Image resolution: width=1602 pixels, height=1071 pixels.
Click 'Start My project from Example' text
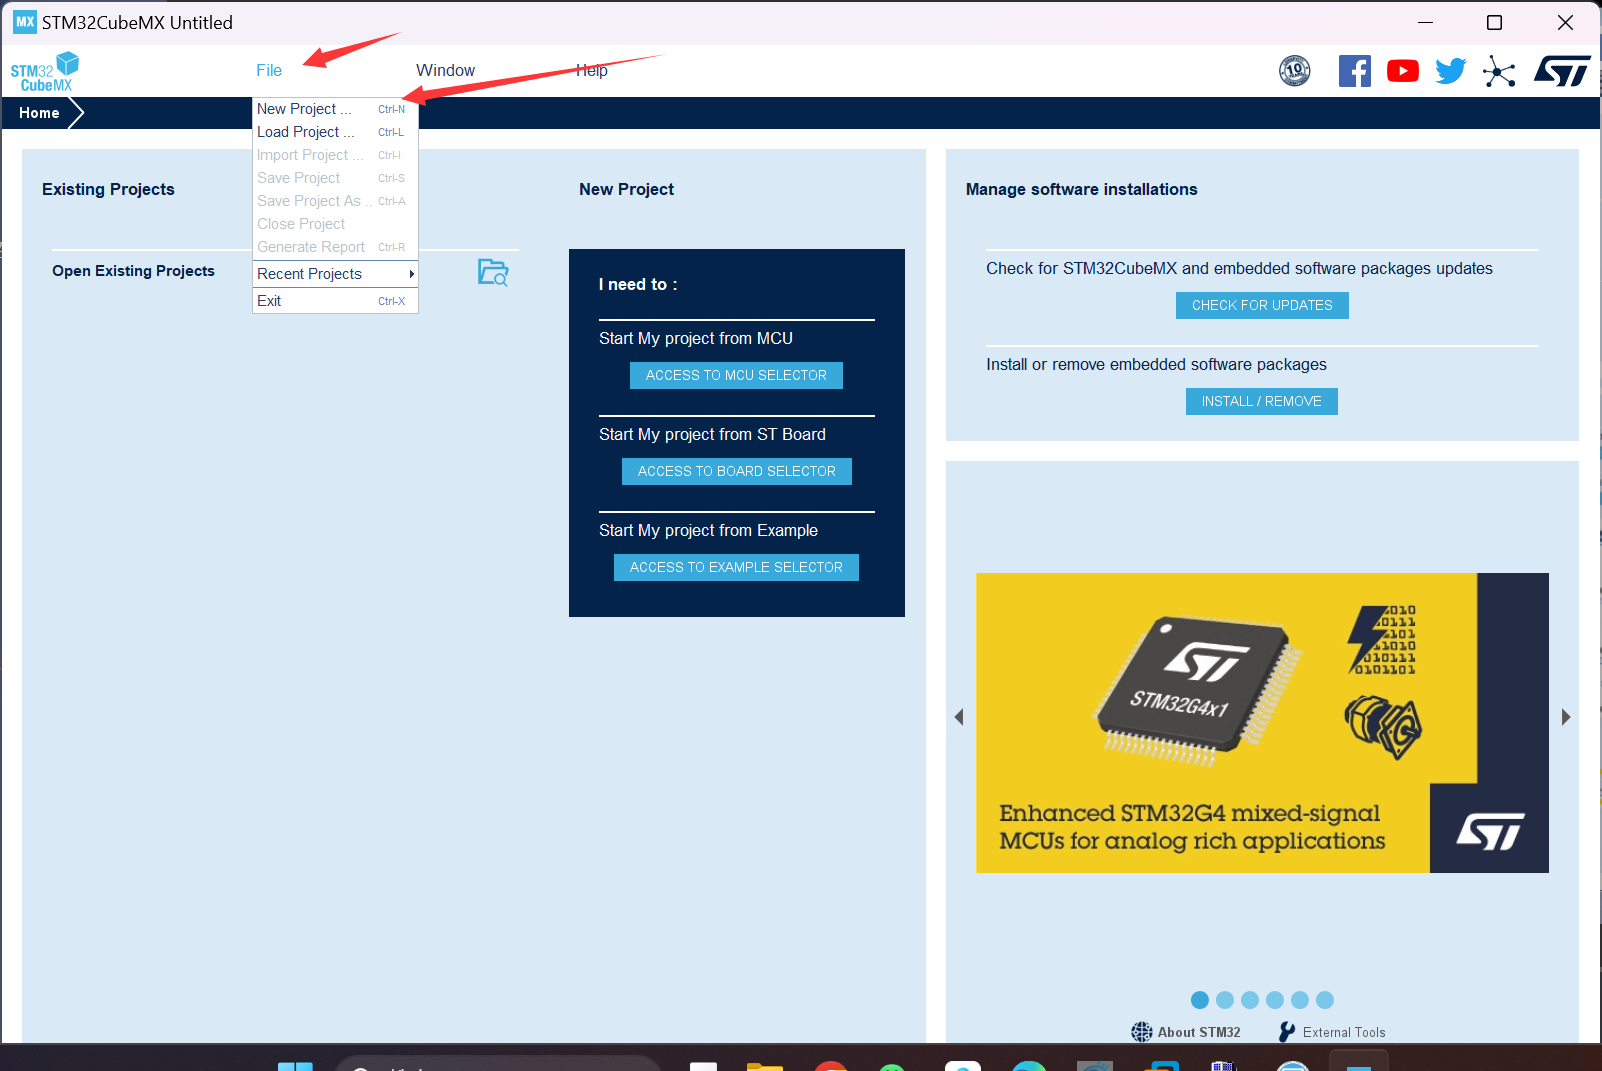(708, 531)
